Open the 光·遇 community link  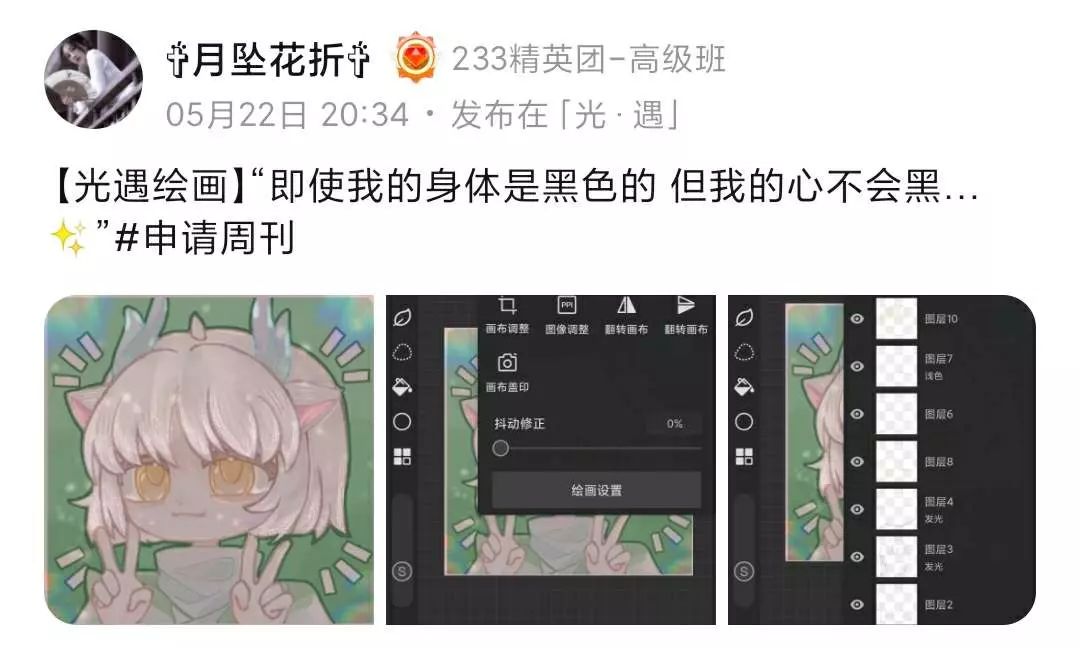(x=620, y=114)
